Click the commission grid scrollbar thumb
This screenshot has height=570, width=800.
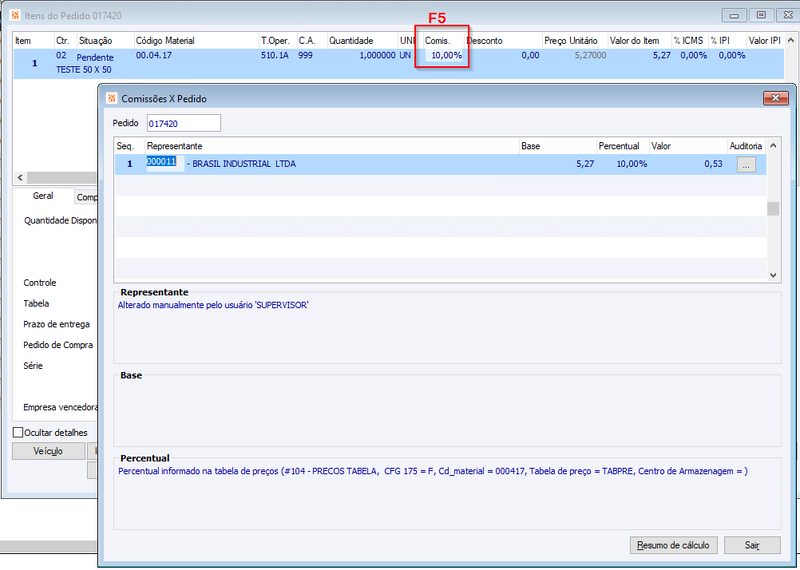click(x=773, y=209)
